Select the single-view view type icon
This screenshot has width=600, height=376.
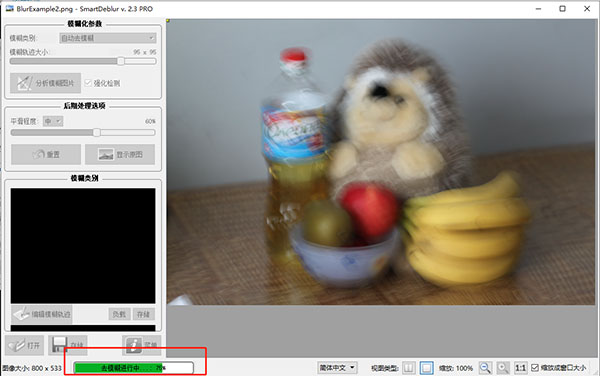pos(426,368)
